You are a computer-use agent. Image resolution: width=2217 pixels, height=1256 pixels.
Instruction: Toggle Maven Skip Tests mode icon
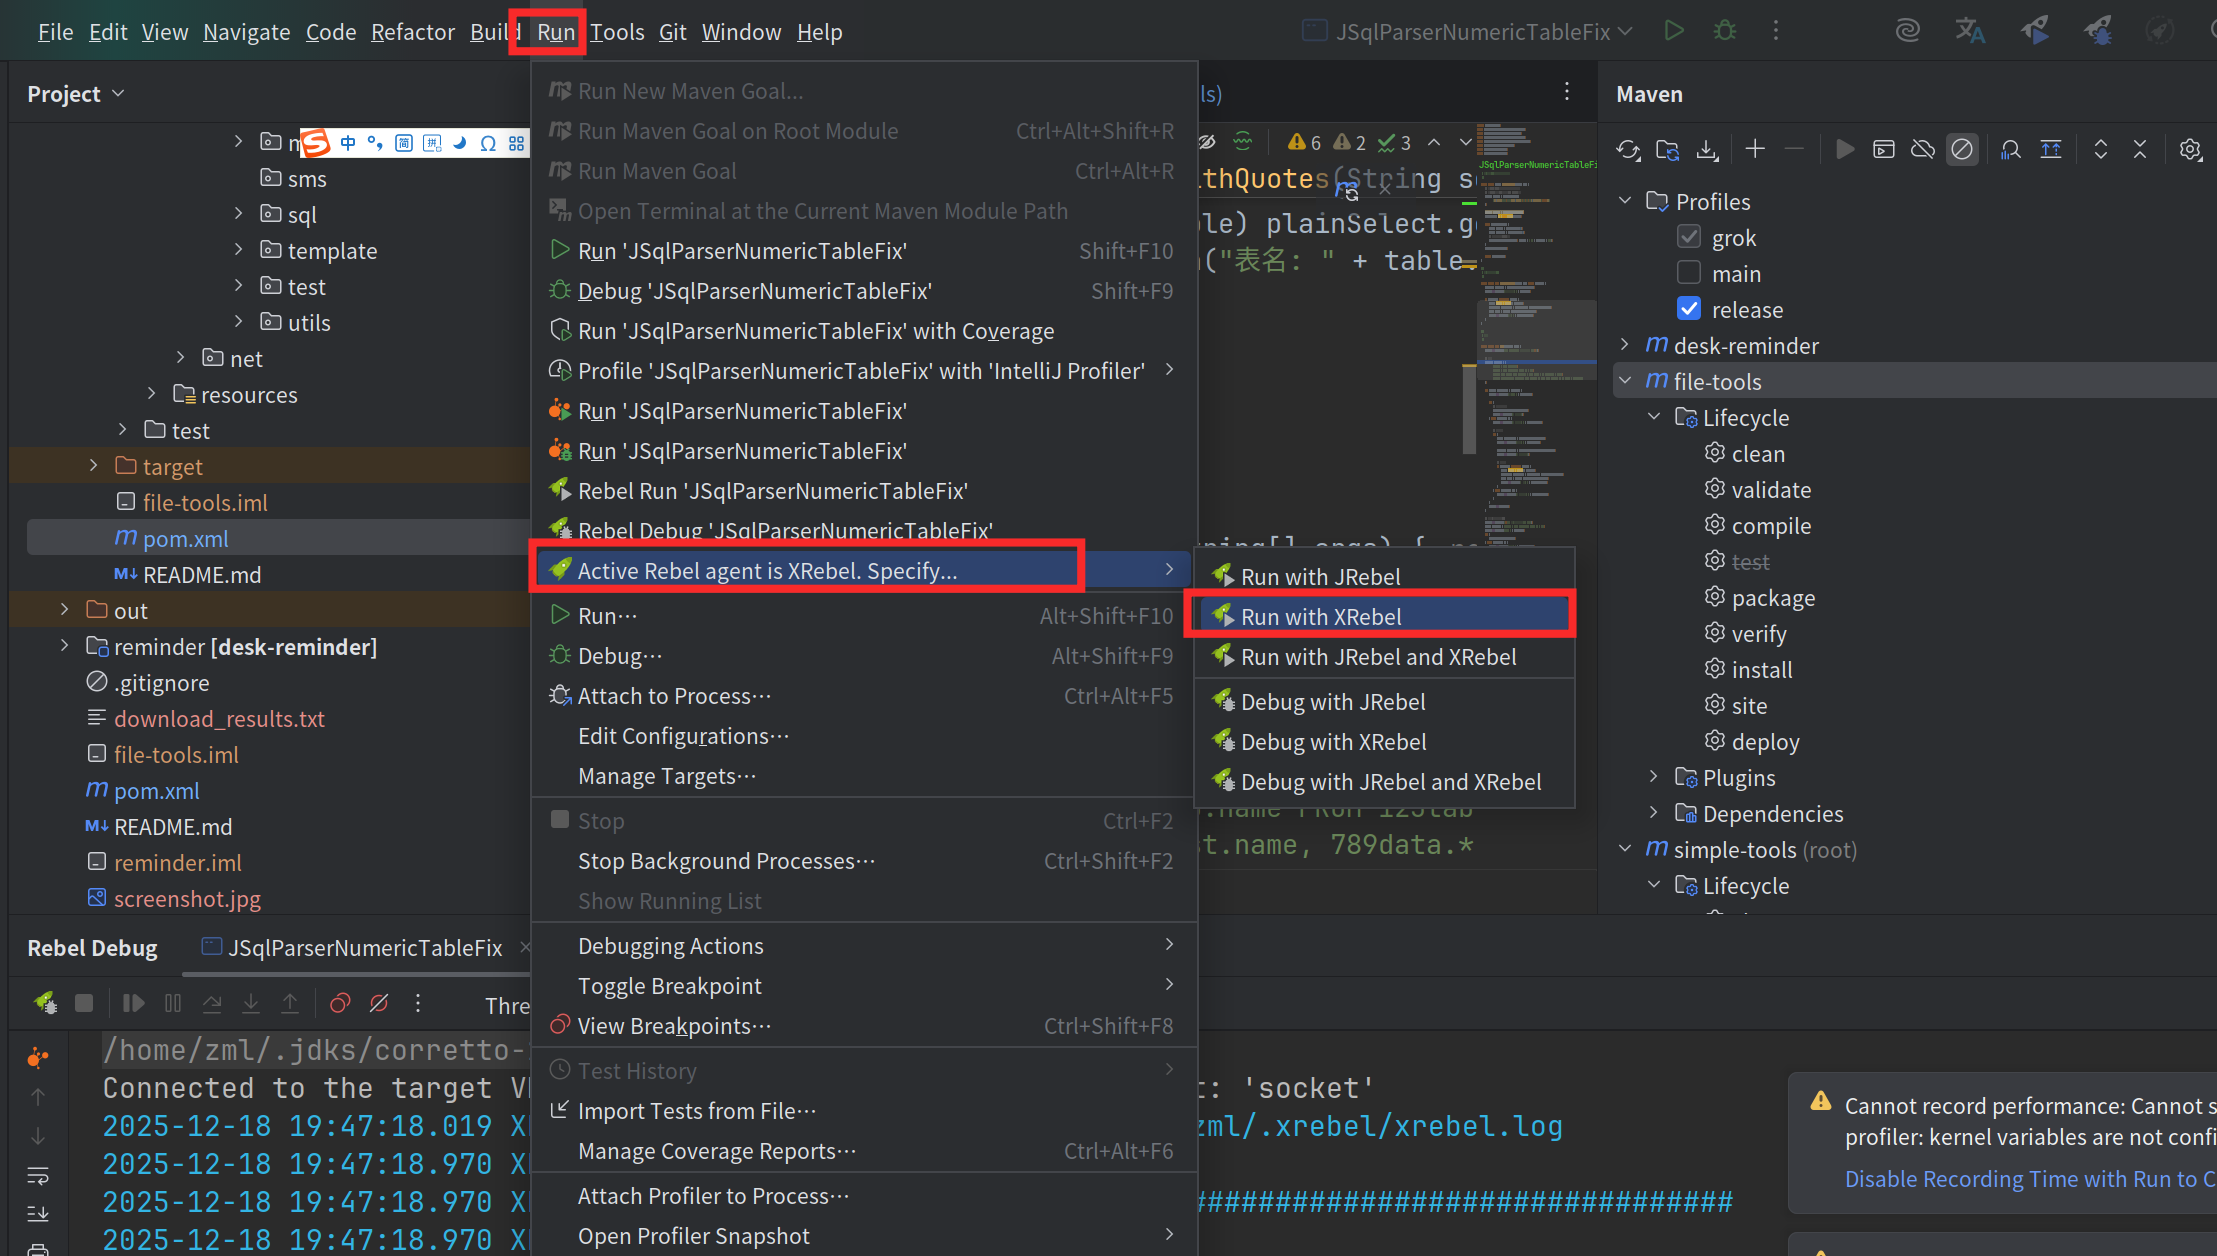pos(1962,150)
